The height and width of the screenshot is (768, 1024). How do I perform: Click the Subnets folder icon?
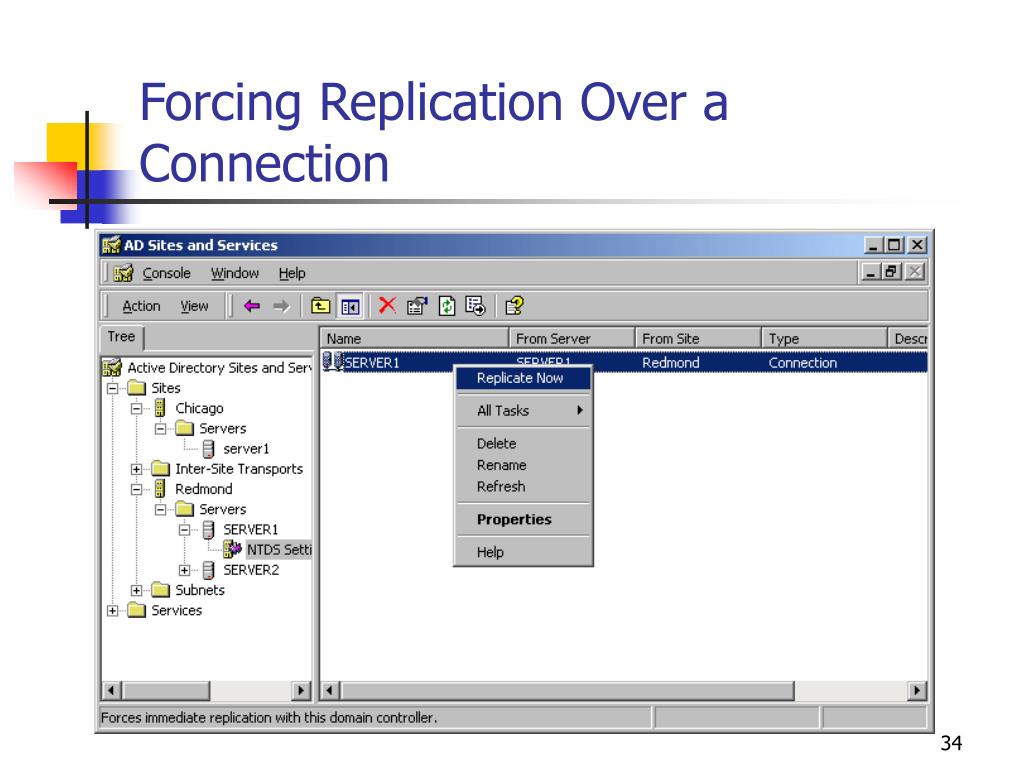(x=161, y=590)
